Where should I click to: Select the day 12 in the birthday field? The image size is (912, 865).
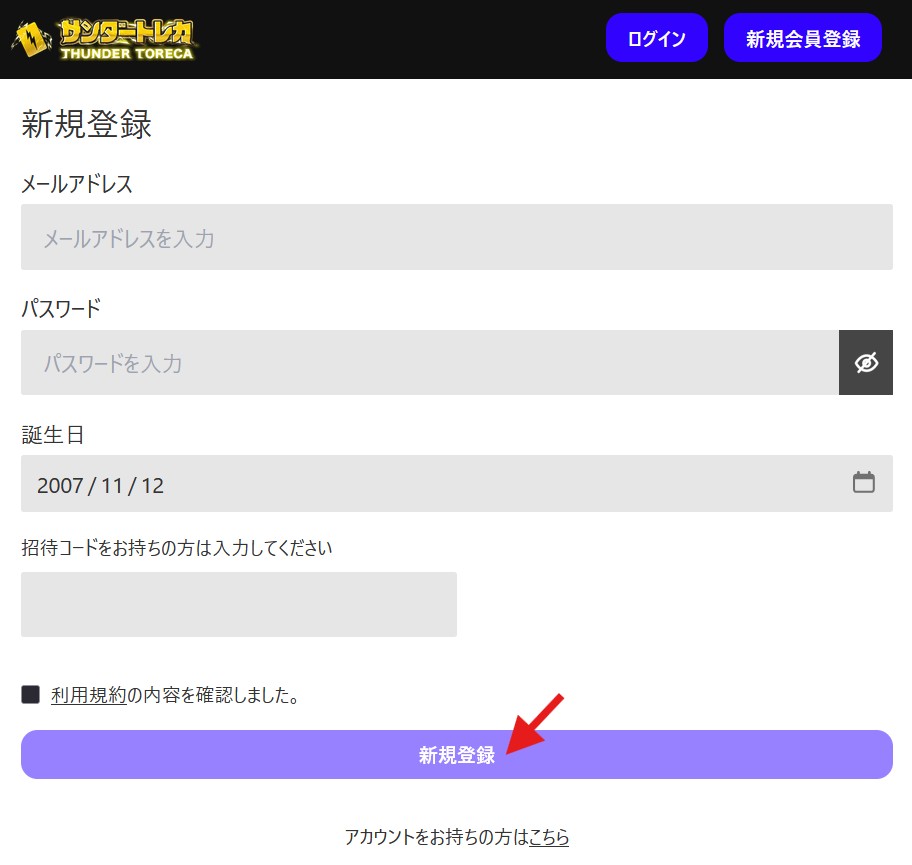(x=152, y=486)
